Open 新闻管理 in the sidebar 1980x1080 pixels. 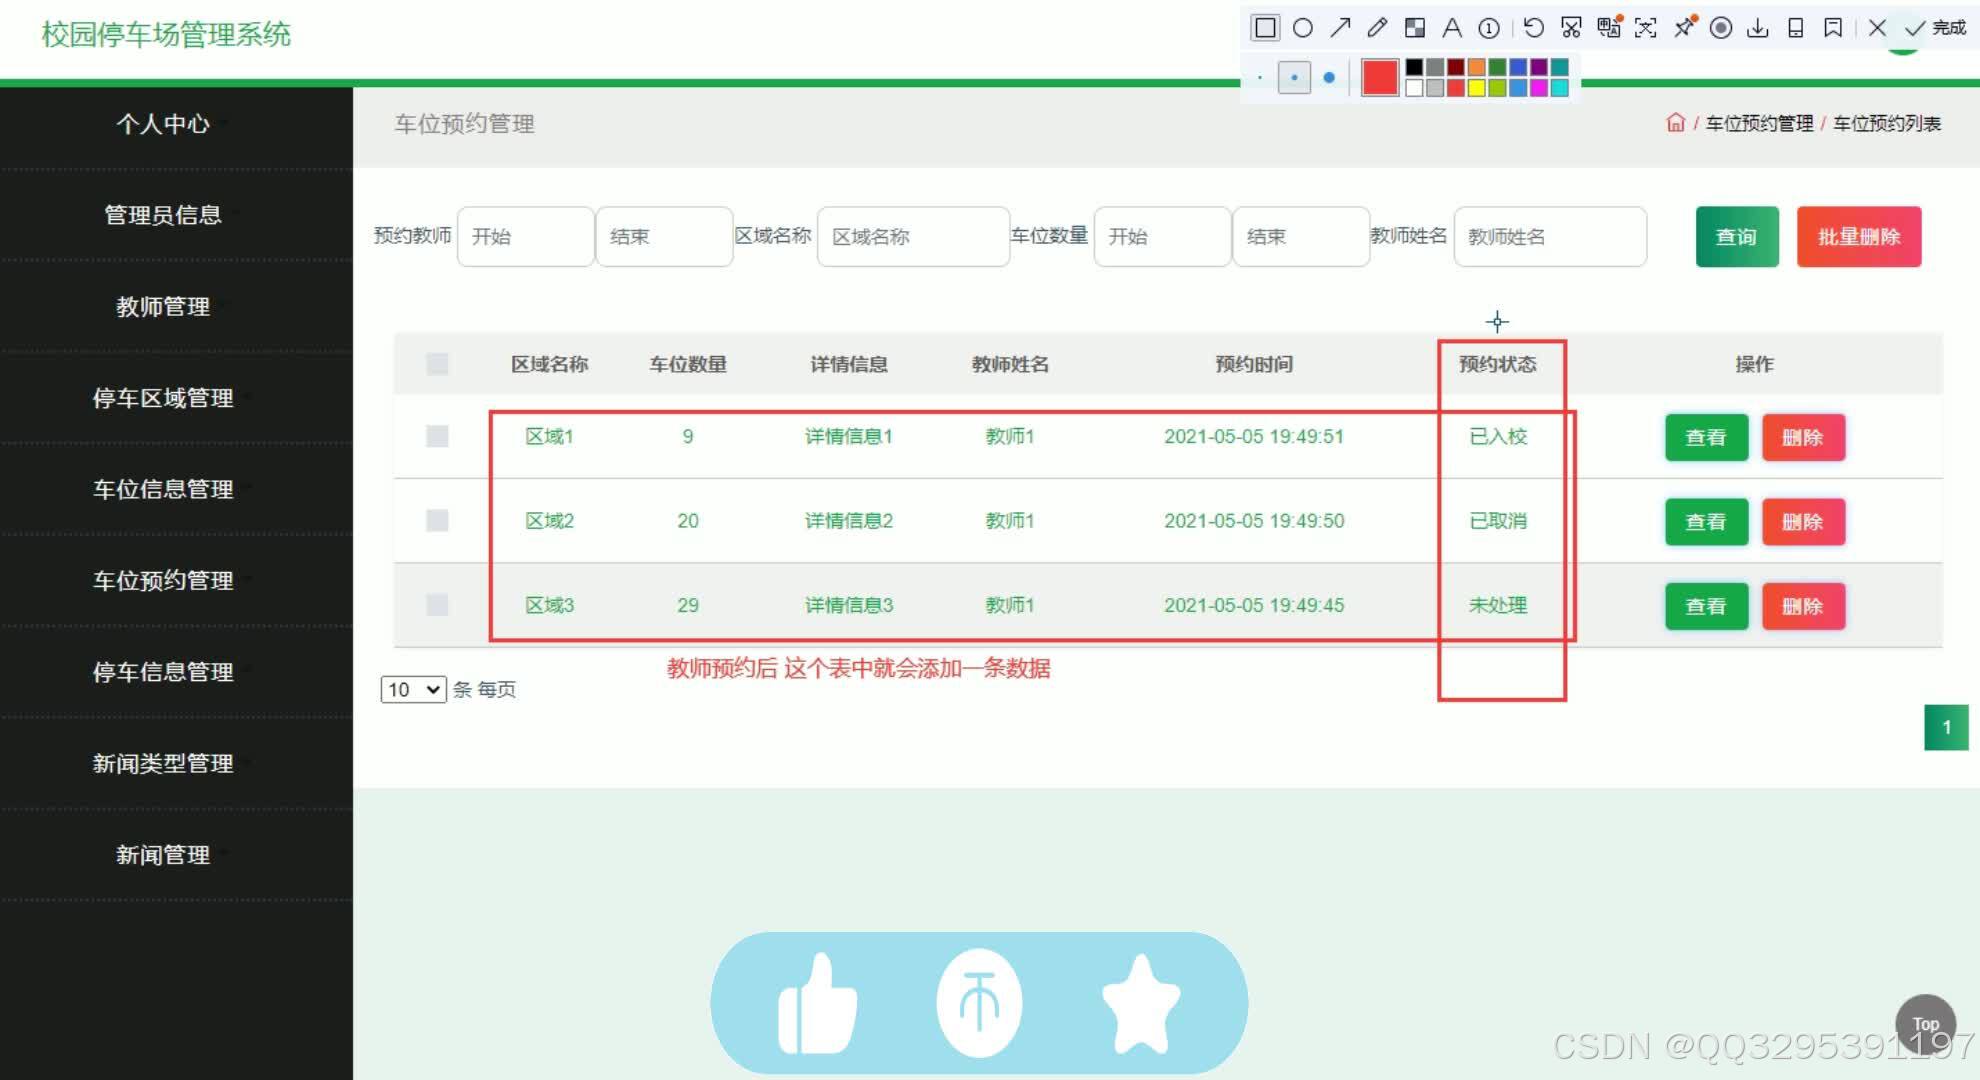point(163,855)
